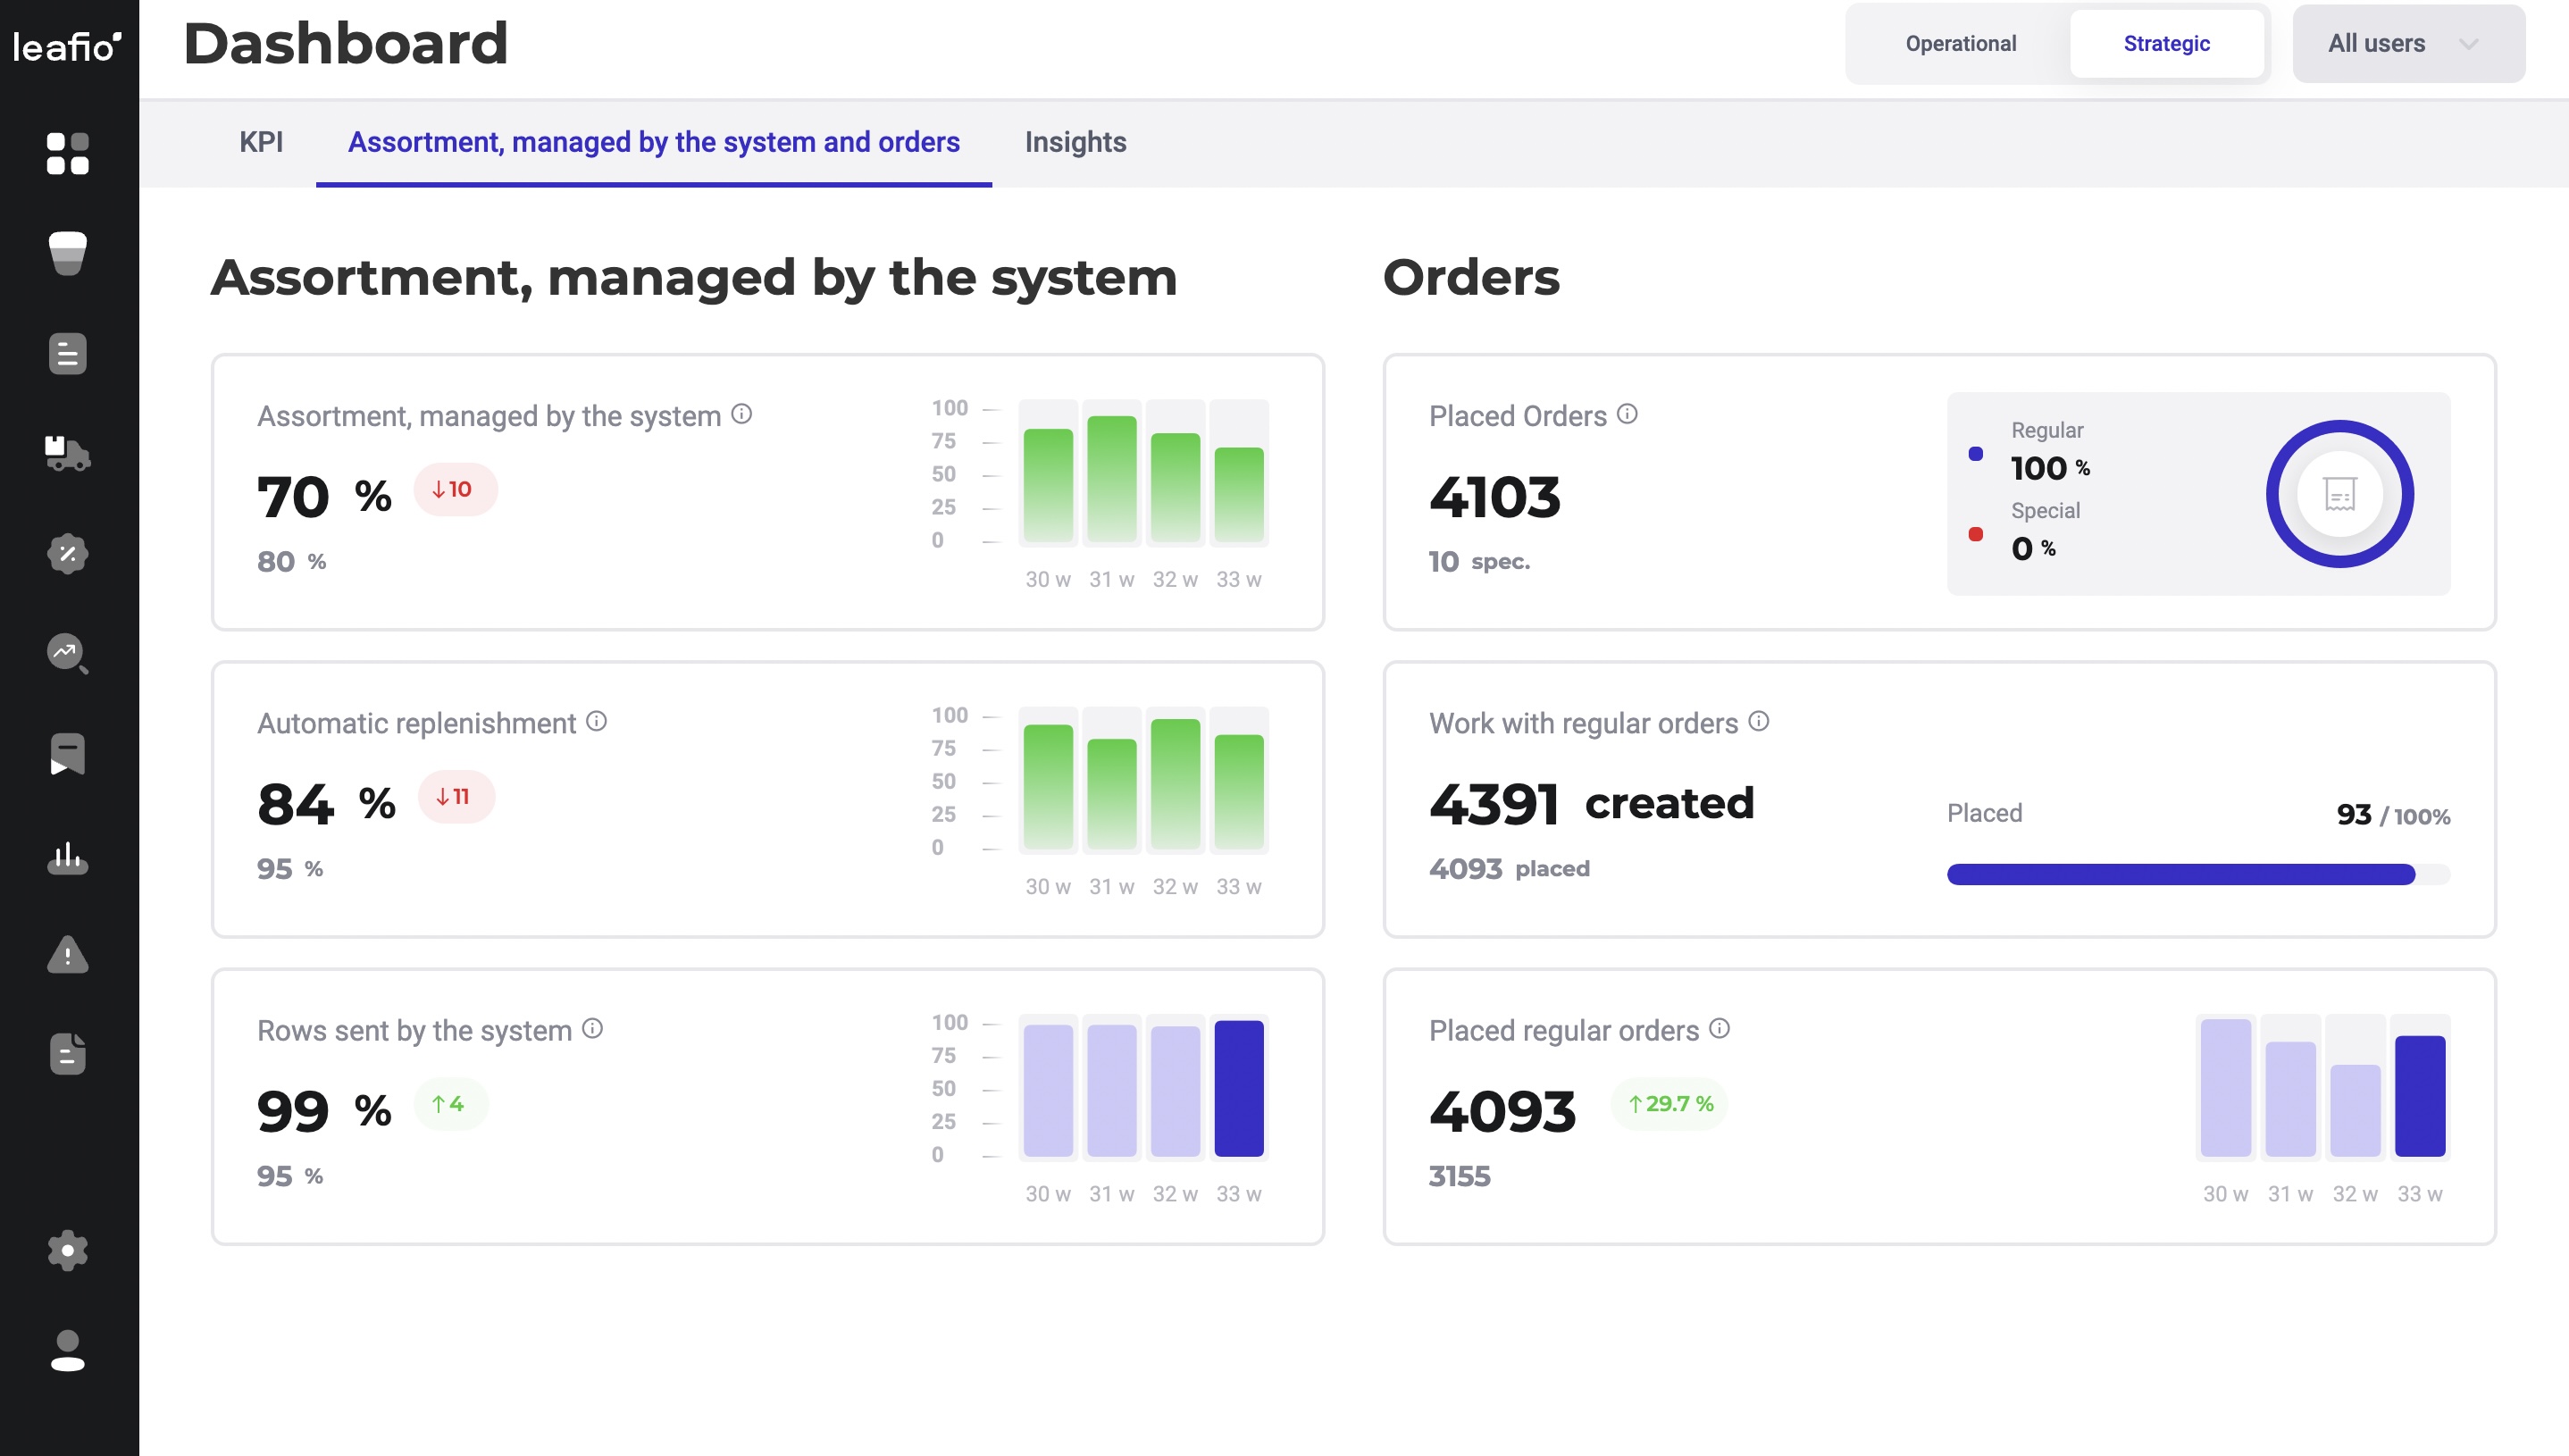
Task: Select the inventory bucket icon in sidebar
Action: pyautogui.click(x=67, y=255)
